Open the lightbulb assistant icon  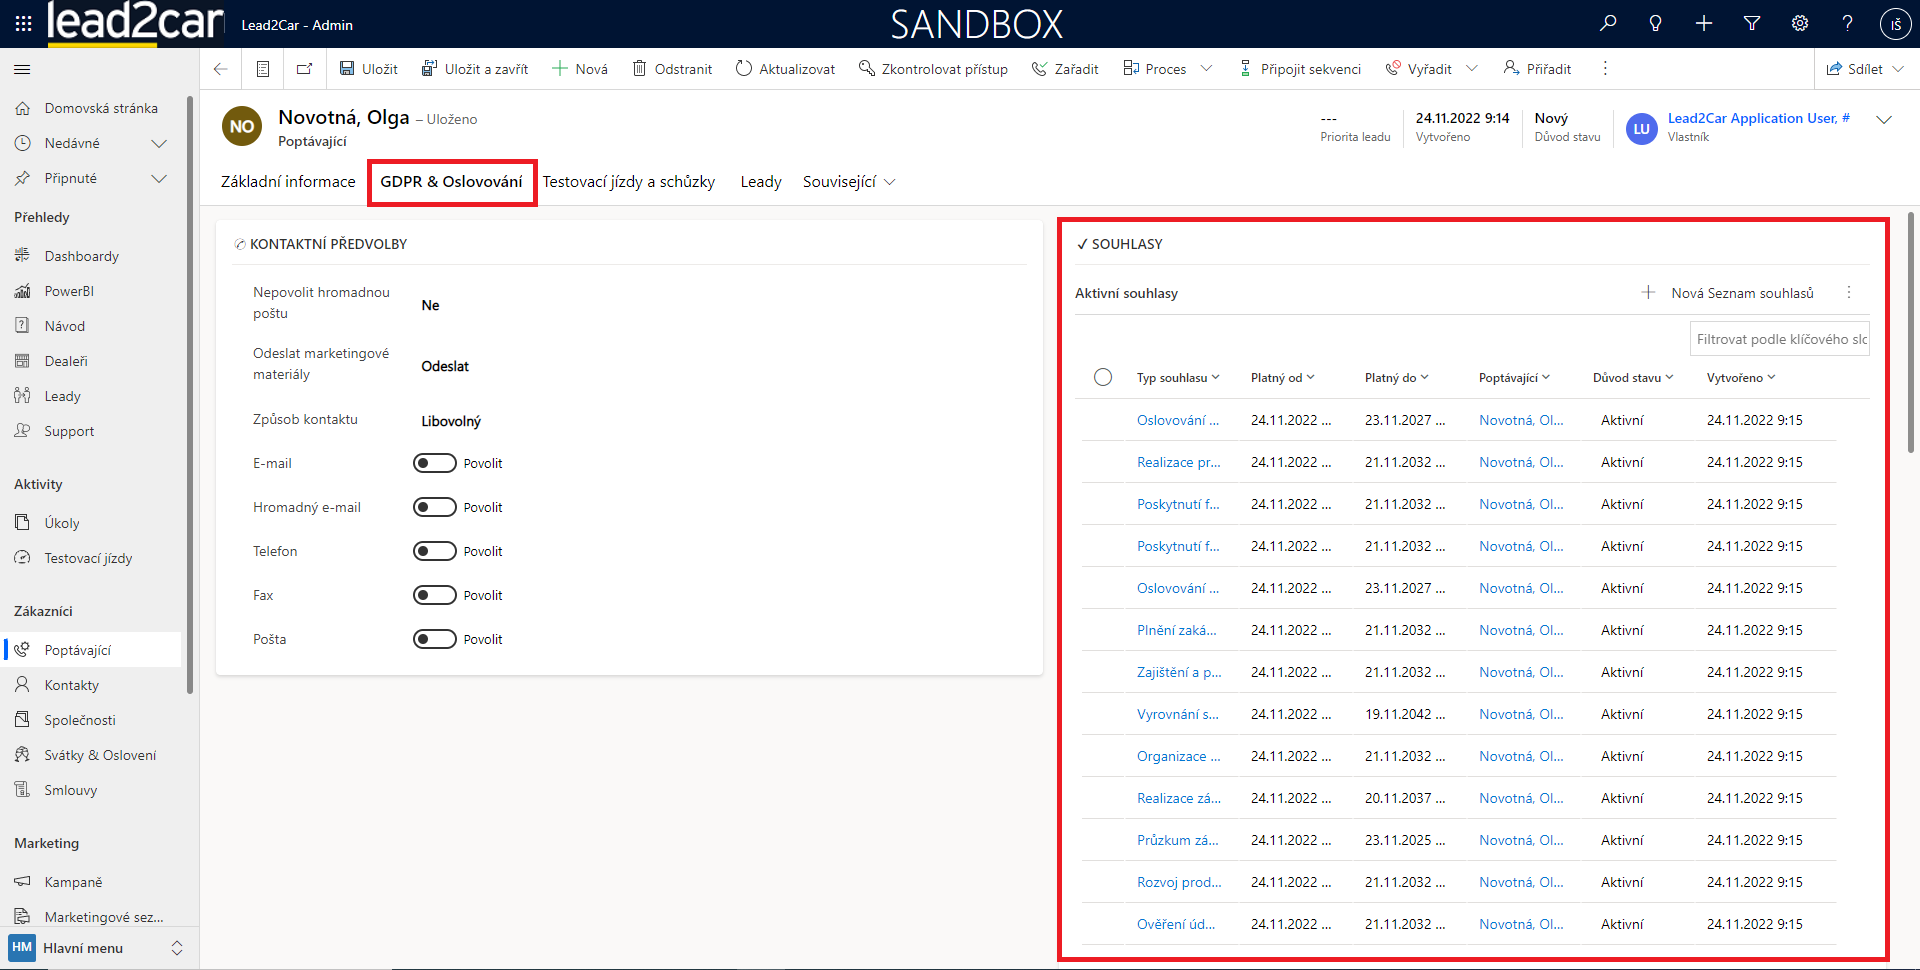1656,23
